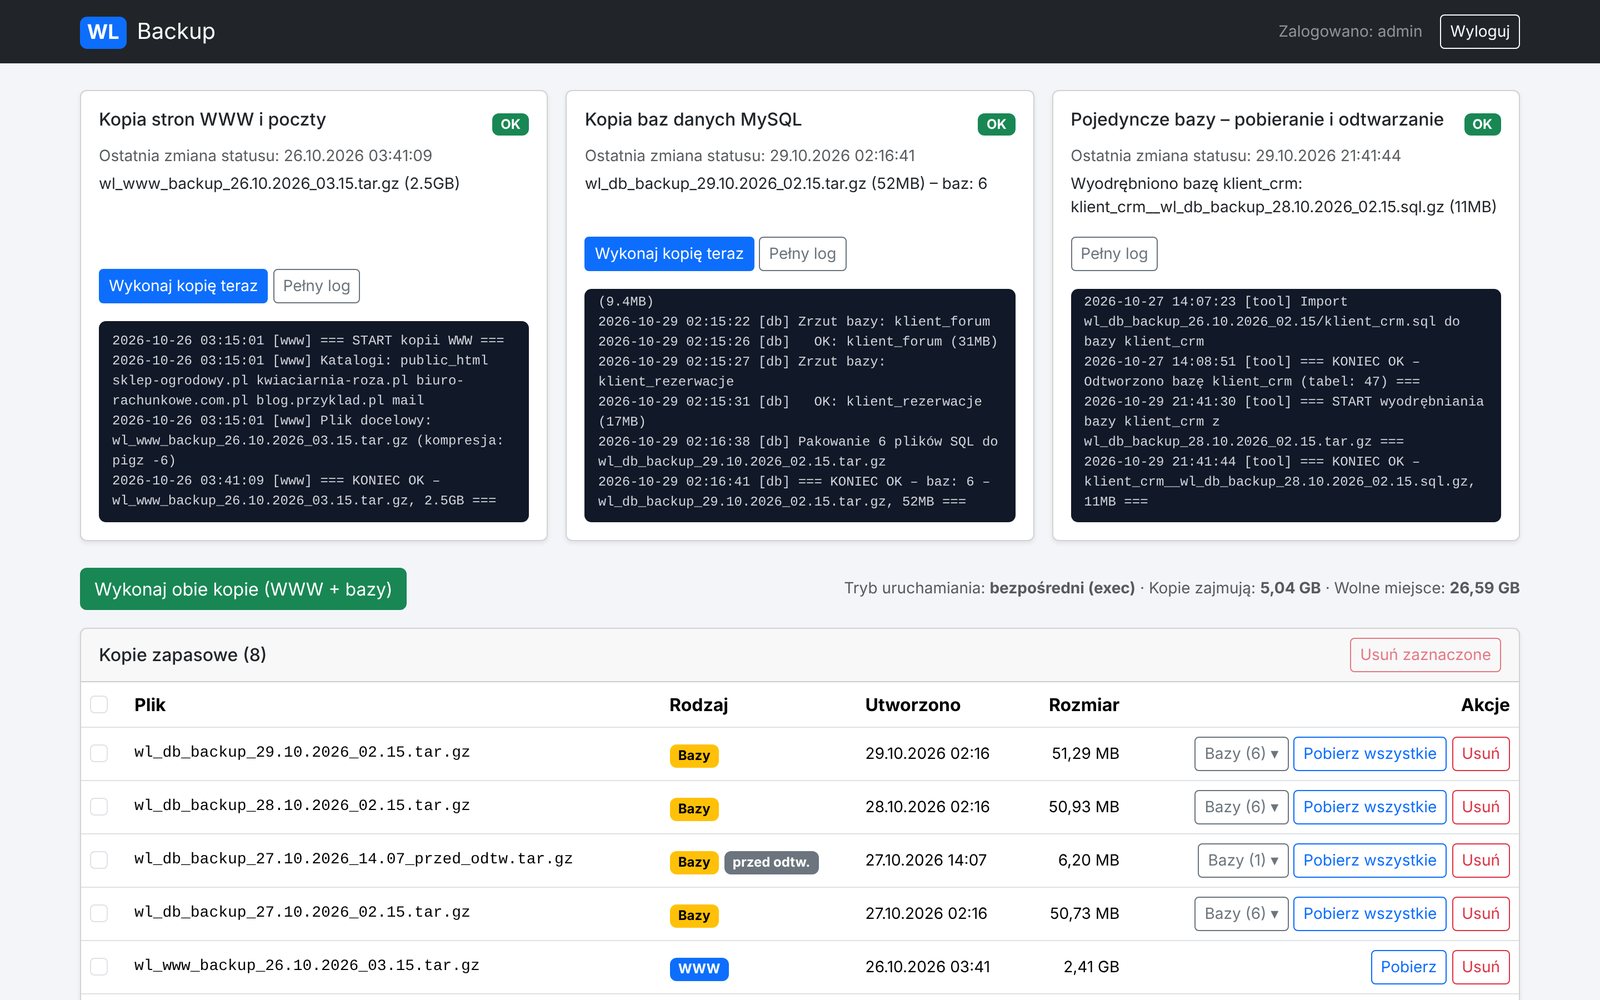Viewport: 1600px width, 1000px height.
Task: Click Pobierz wszystkie for 29.10.2026 backup
Action: [x=1369, y=754]
